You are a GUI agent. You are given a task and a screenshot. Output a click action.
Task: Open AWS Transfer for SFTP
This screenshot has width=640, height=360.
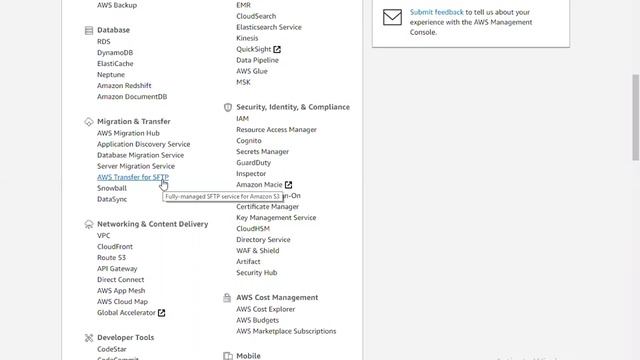[x=133, y=177]
